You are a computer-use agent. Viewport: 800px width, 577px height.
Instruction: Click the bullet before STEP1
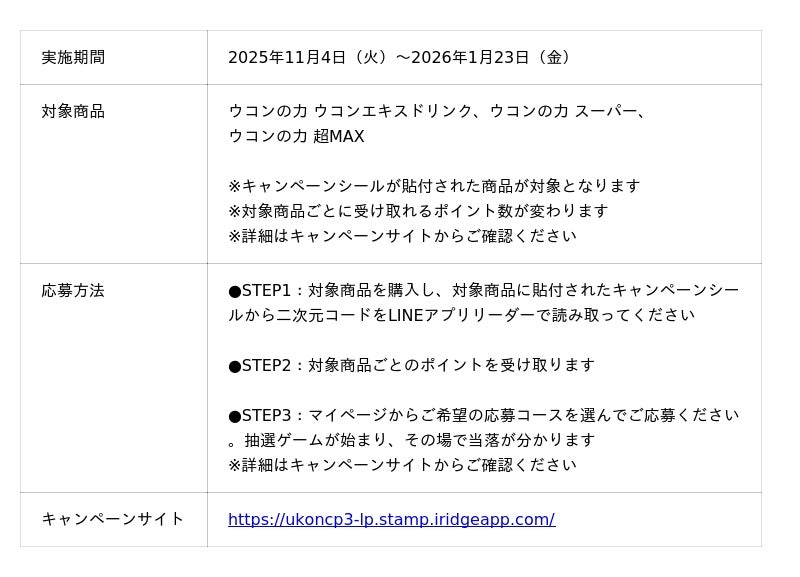point(235,292)
